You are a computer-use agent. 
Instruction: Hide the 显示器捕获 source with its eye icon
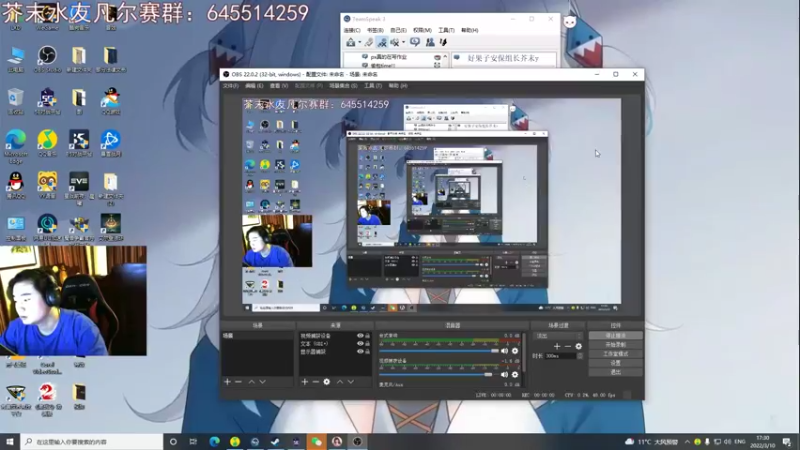(x=360, y=352)
